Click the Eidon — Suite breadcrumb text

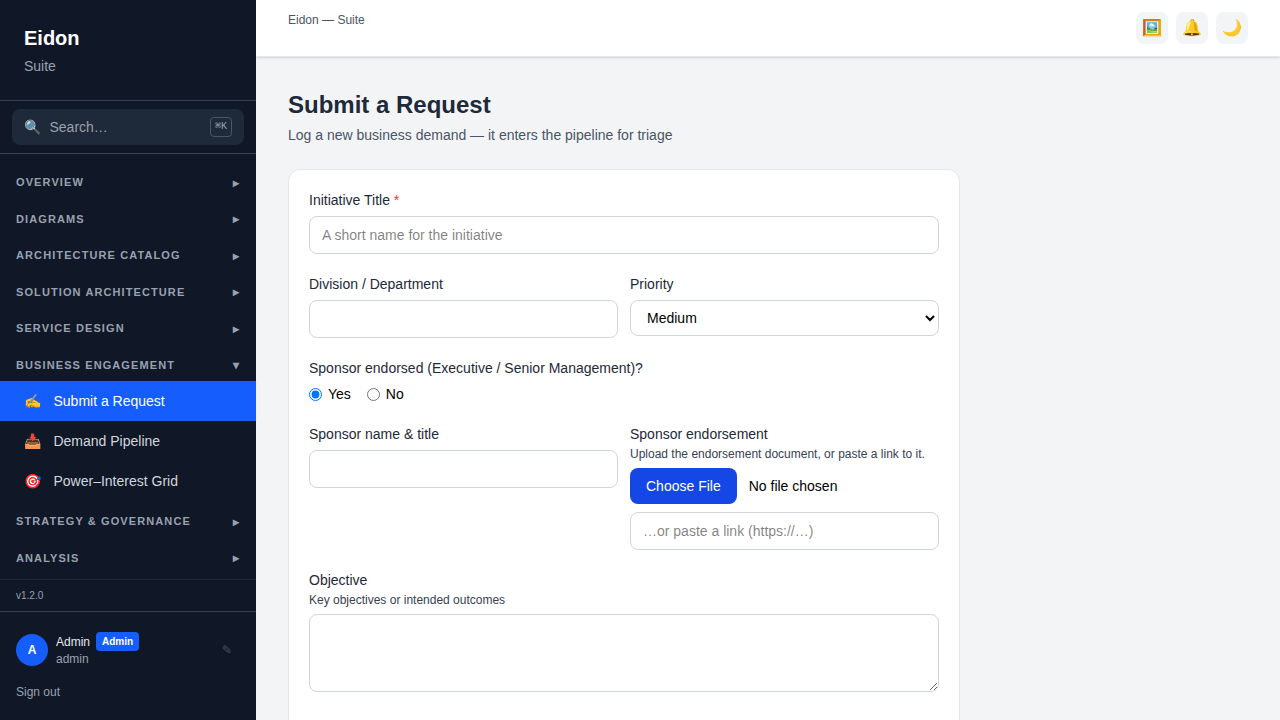click(326, 20)
